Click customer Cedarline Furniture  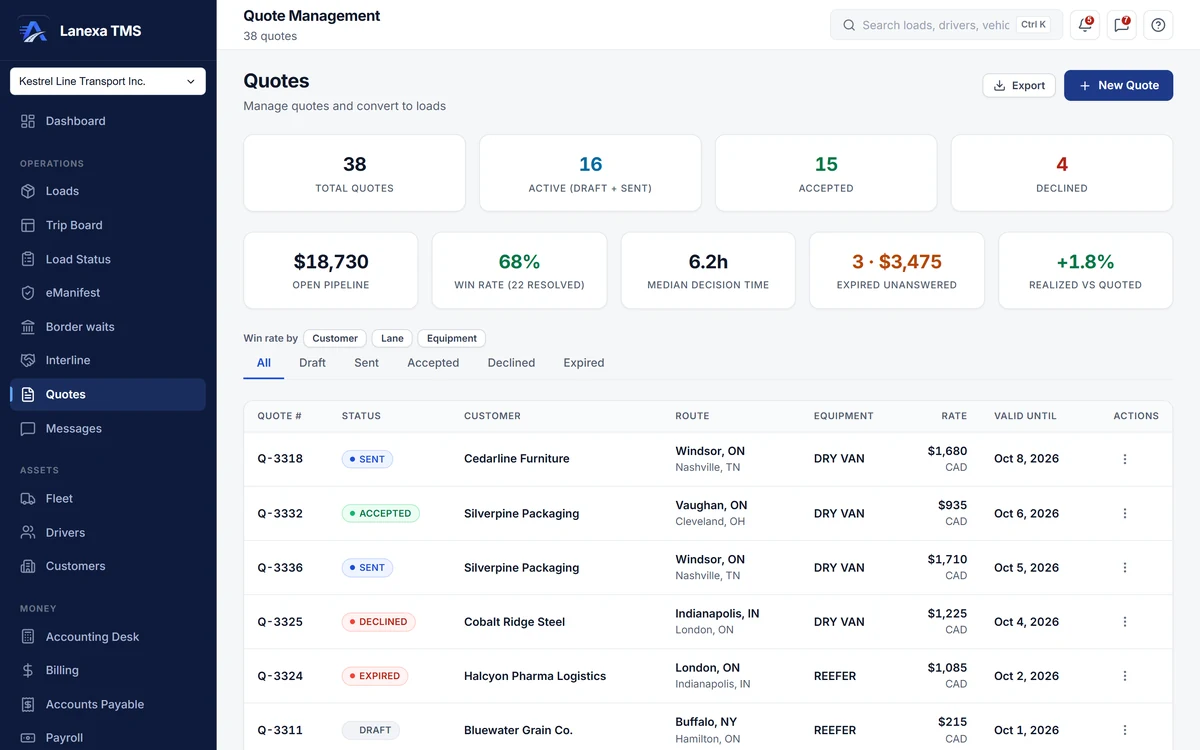pyautogui.click(x=517, y=459)
